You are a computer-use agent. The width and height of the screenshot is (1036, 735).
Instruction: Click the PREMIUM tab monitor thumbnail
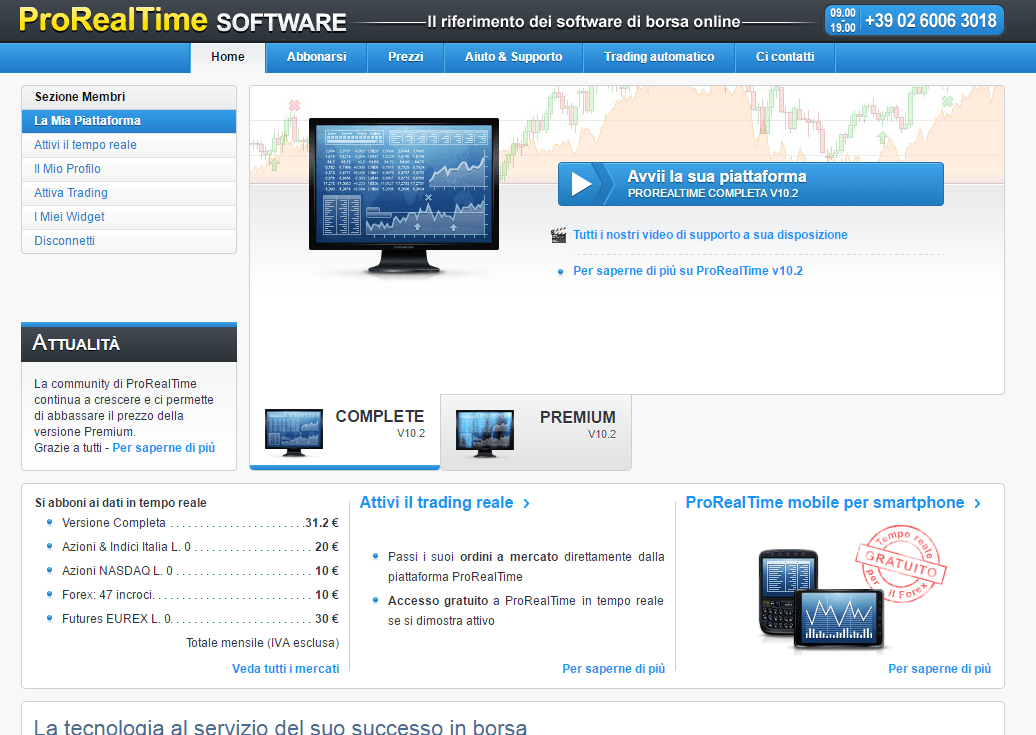[x=484, y=434]
